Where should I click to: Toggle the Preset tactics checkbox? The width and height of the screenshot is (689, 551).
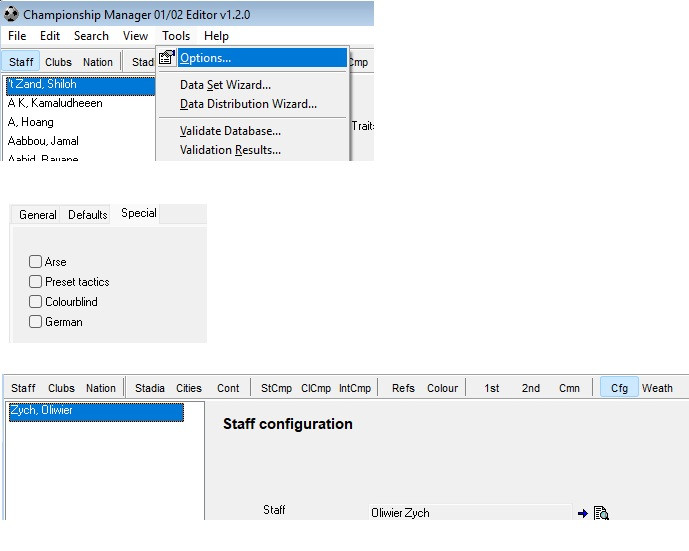tap(35, 282)
